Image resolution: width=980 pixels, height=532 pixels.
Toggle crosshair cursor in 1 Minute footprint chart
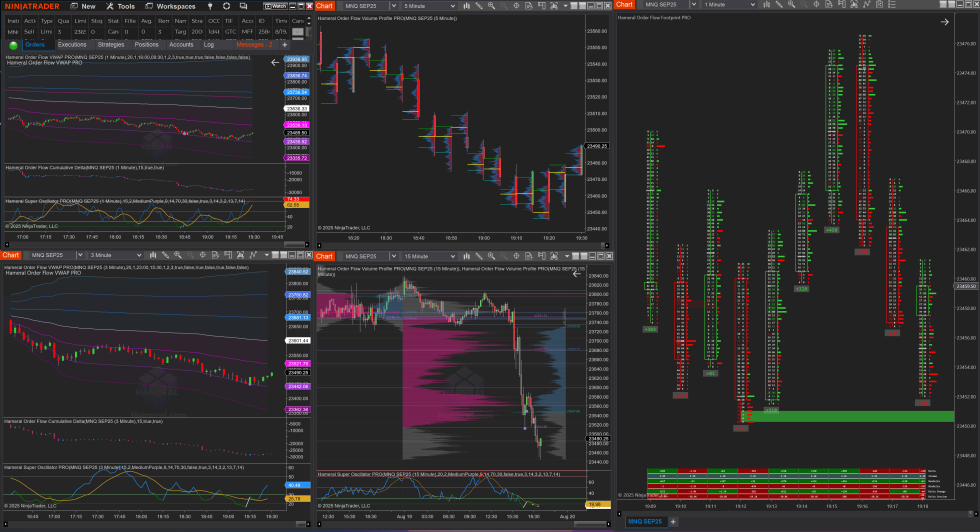(816, 4)
